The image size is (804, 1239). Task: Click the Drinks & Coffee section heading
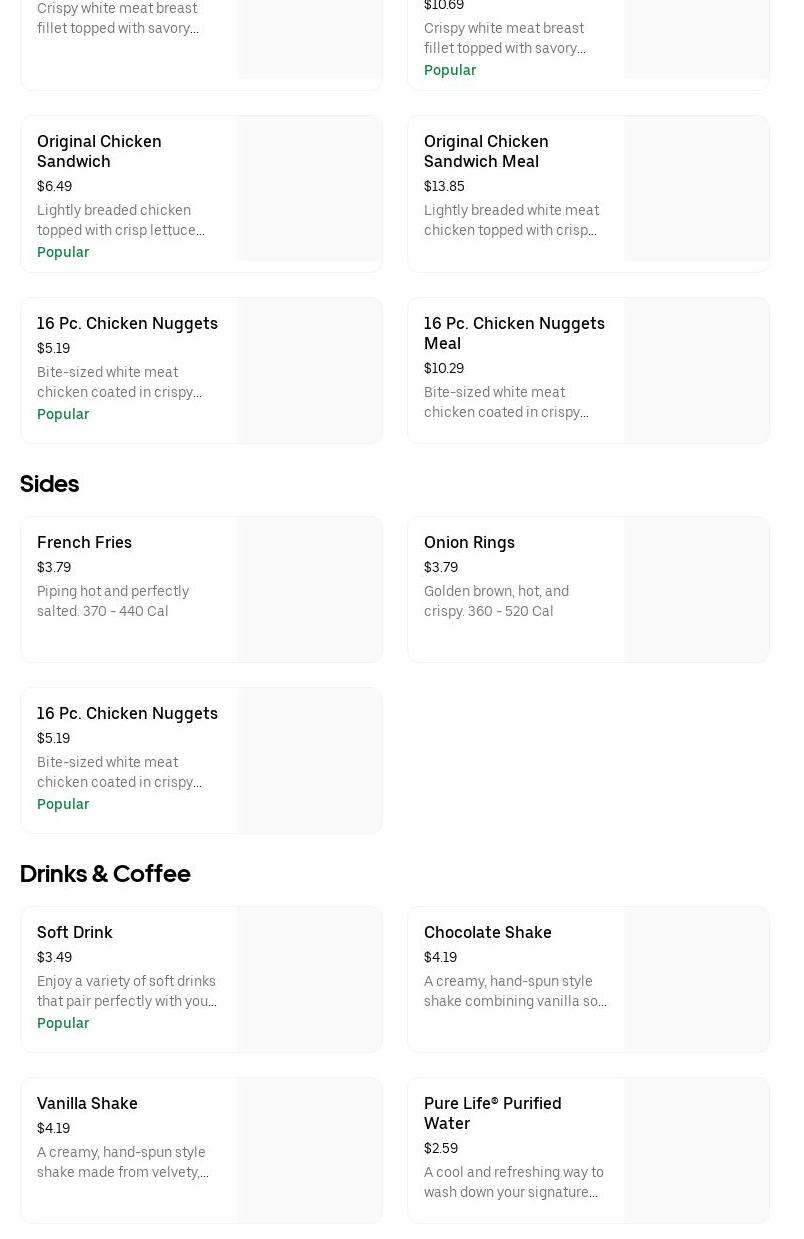[x=105, y=874]
